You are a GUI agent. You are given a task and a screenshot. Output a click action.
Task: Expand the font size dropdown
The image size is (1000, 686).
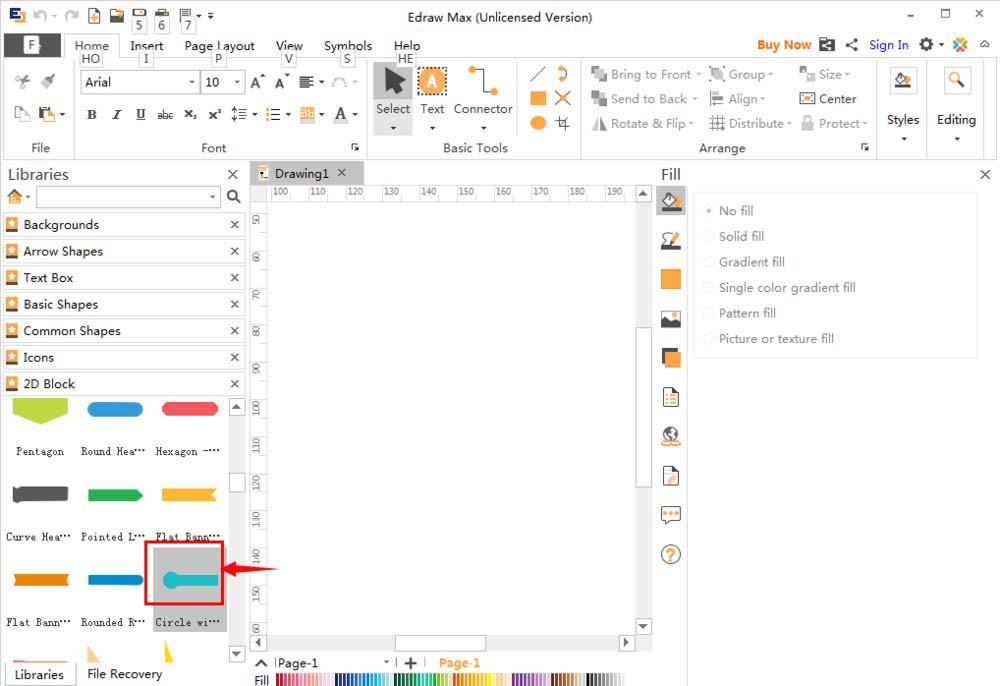tap(237, 82)
